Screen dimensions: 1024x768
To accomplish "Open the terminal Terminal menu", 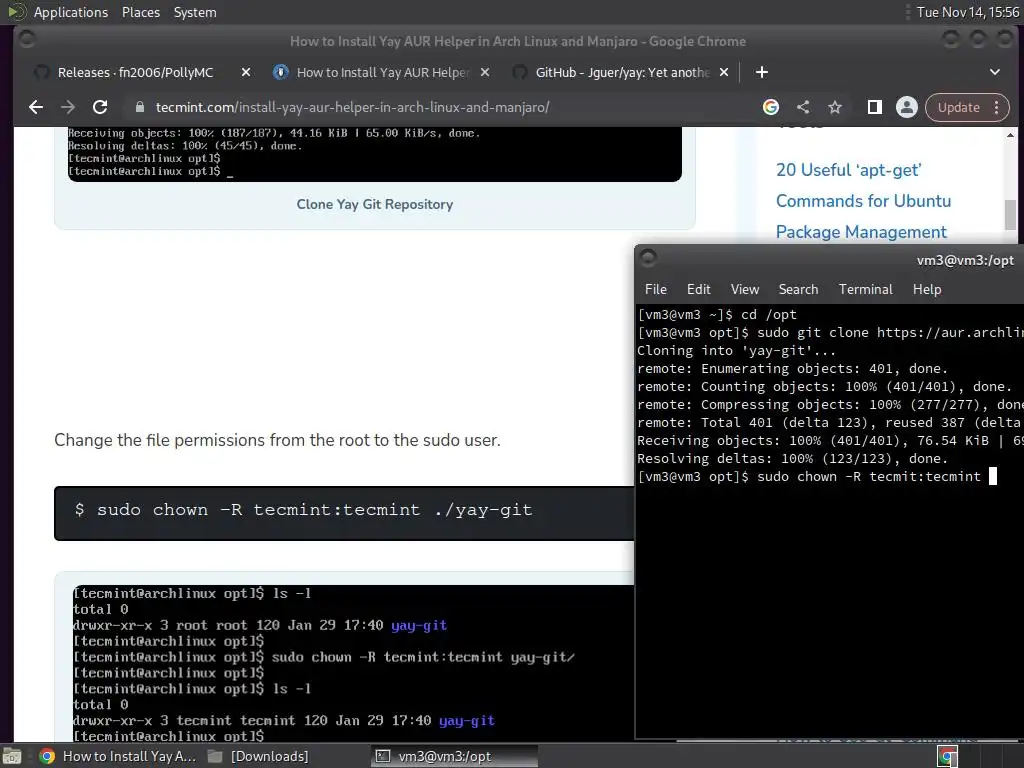I will pyautogui.click(x=865, y=289).
